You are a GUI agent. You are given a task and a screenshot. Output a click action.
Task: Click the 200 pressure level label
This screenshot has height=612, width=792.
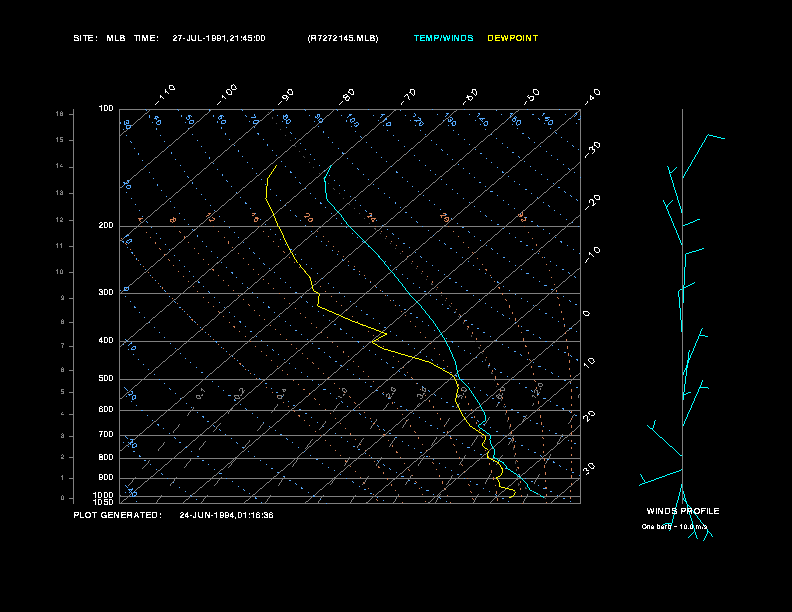pos(106,226)
